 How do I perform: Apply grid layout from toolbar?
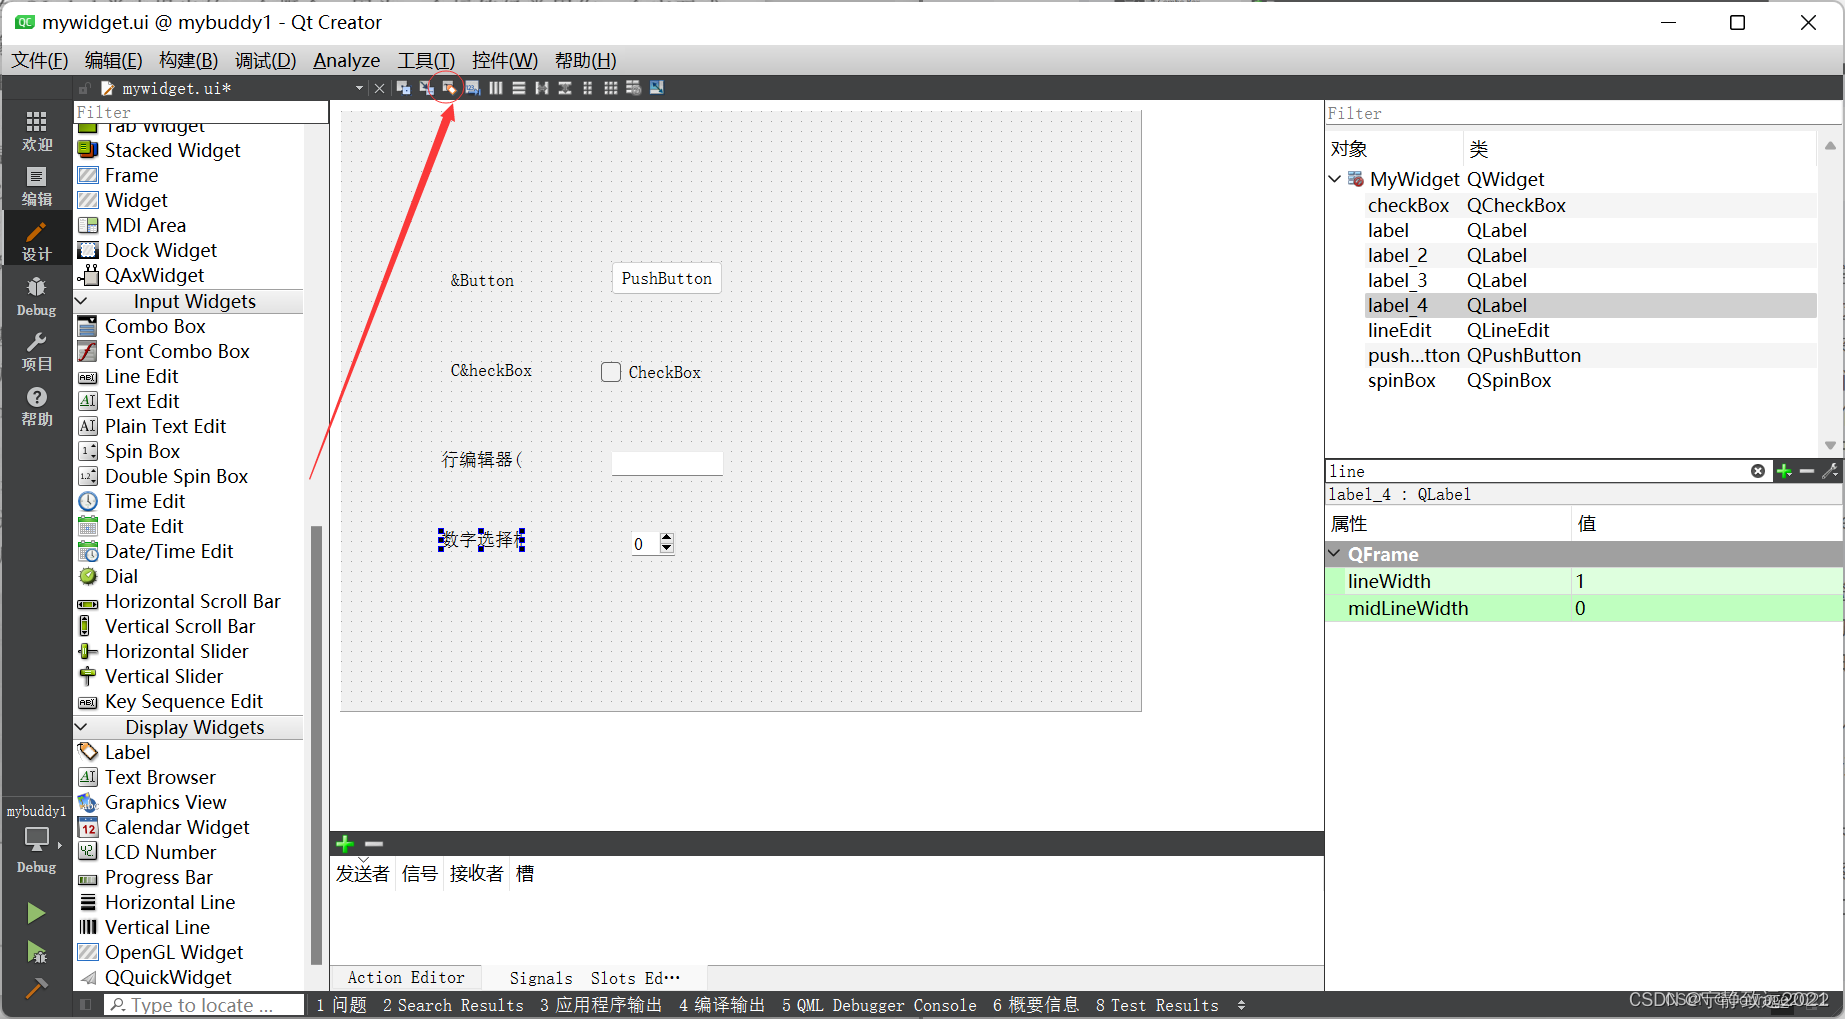coord(610,88)
